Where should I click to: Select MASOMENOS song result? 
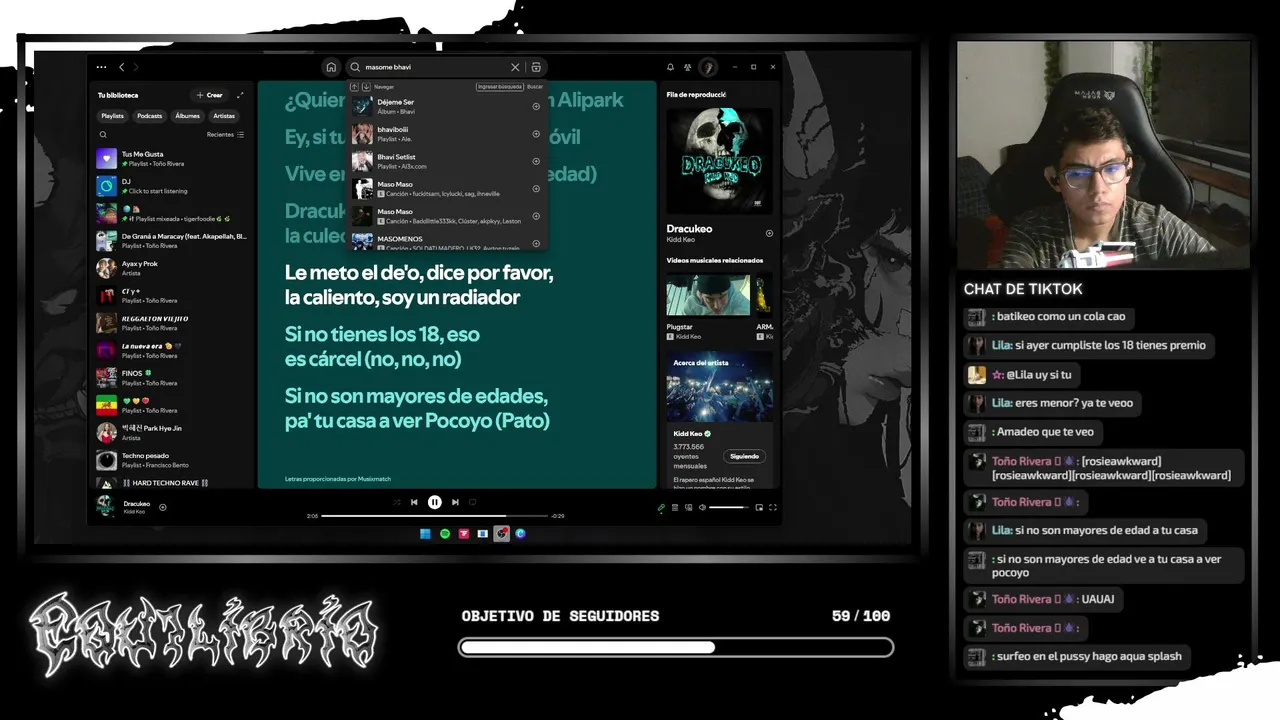[x=447, y=242]
